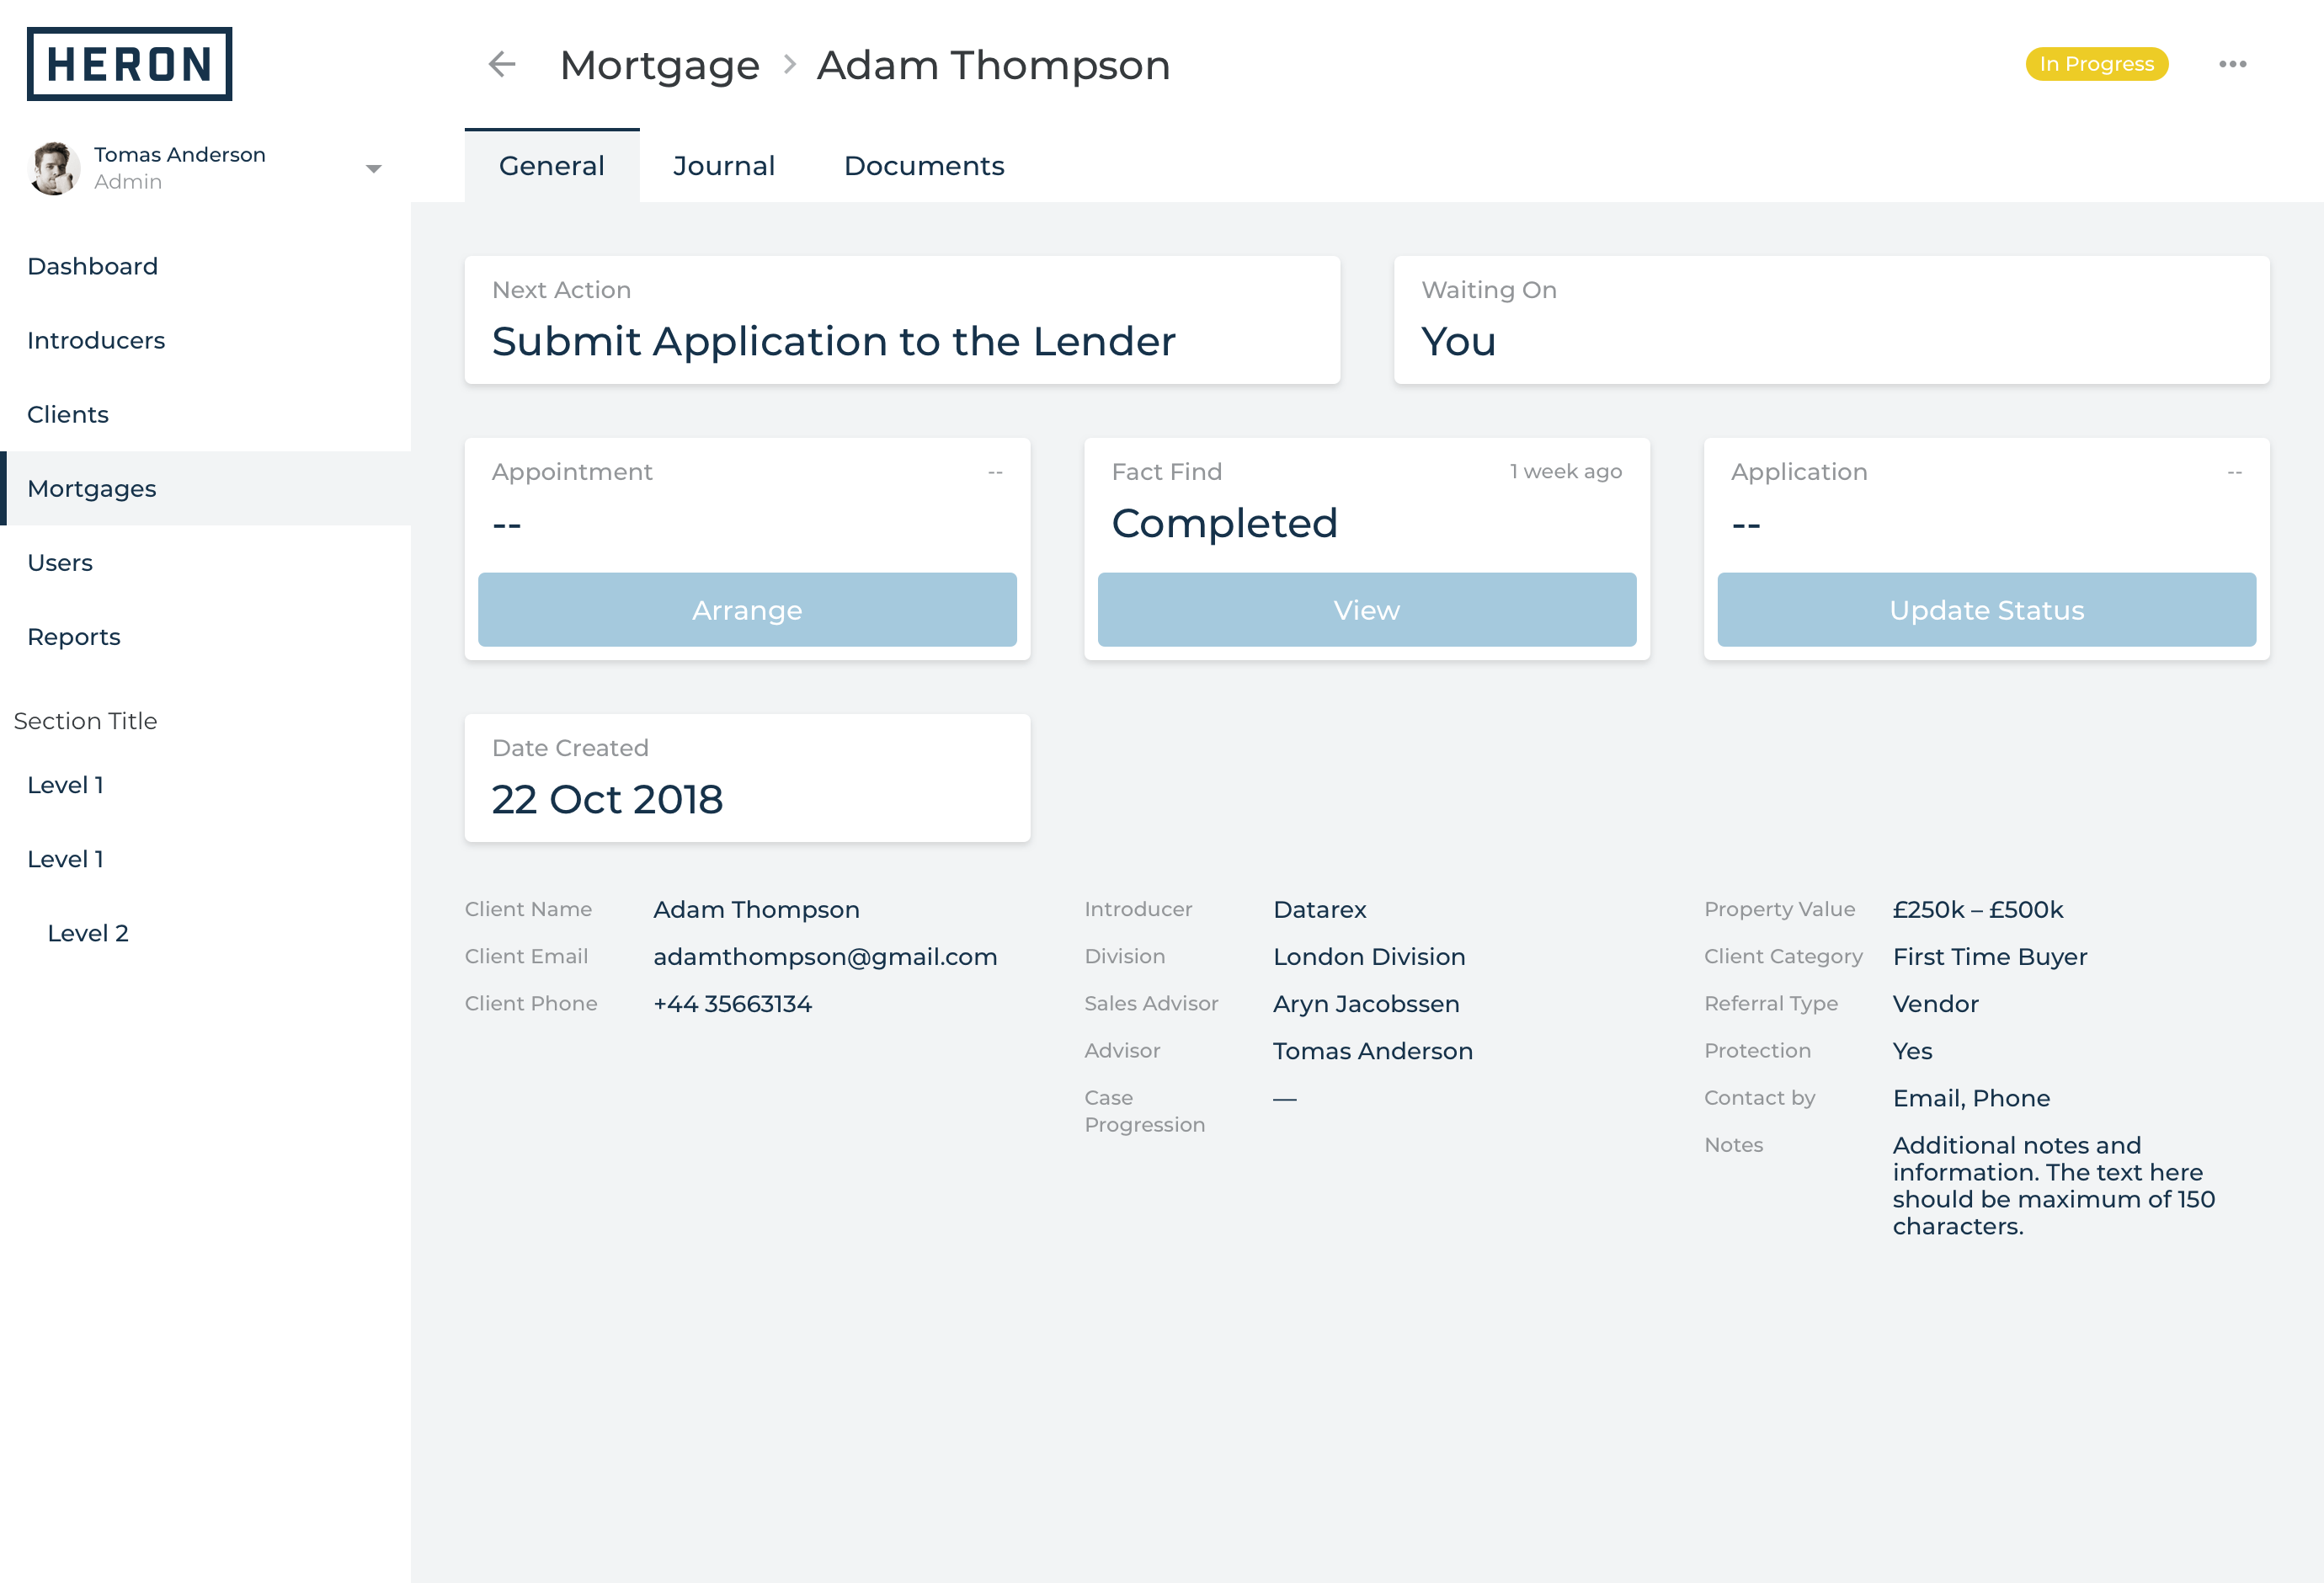Open Introducers in the sidebar
Image resolution: width=2324 pixels, height=1583 pixels.
pos(205,340)
